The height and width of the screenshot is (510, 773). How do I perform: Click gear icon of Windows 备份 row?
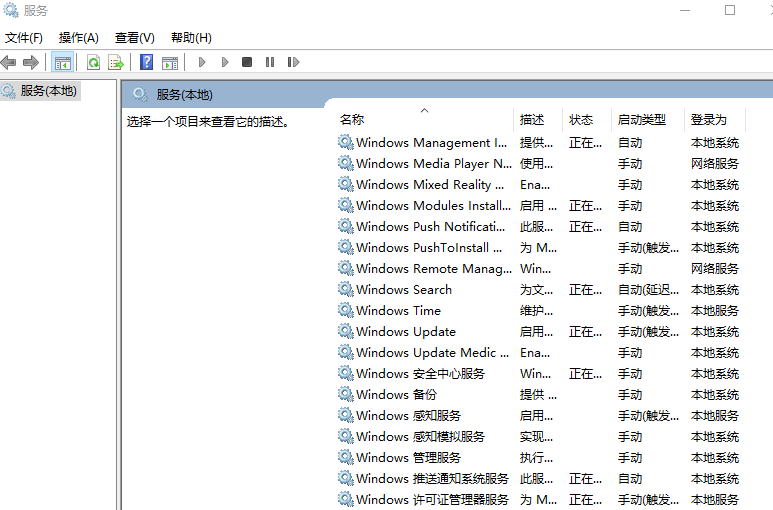[x=346, y=394]
